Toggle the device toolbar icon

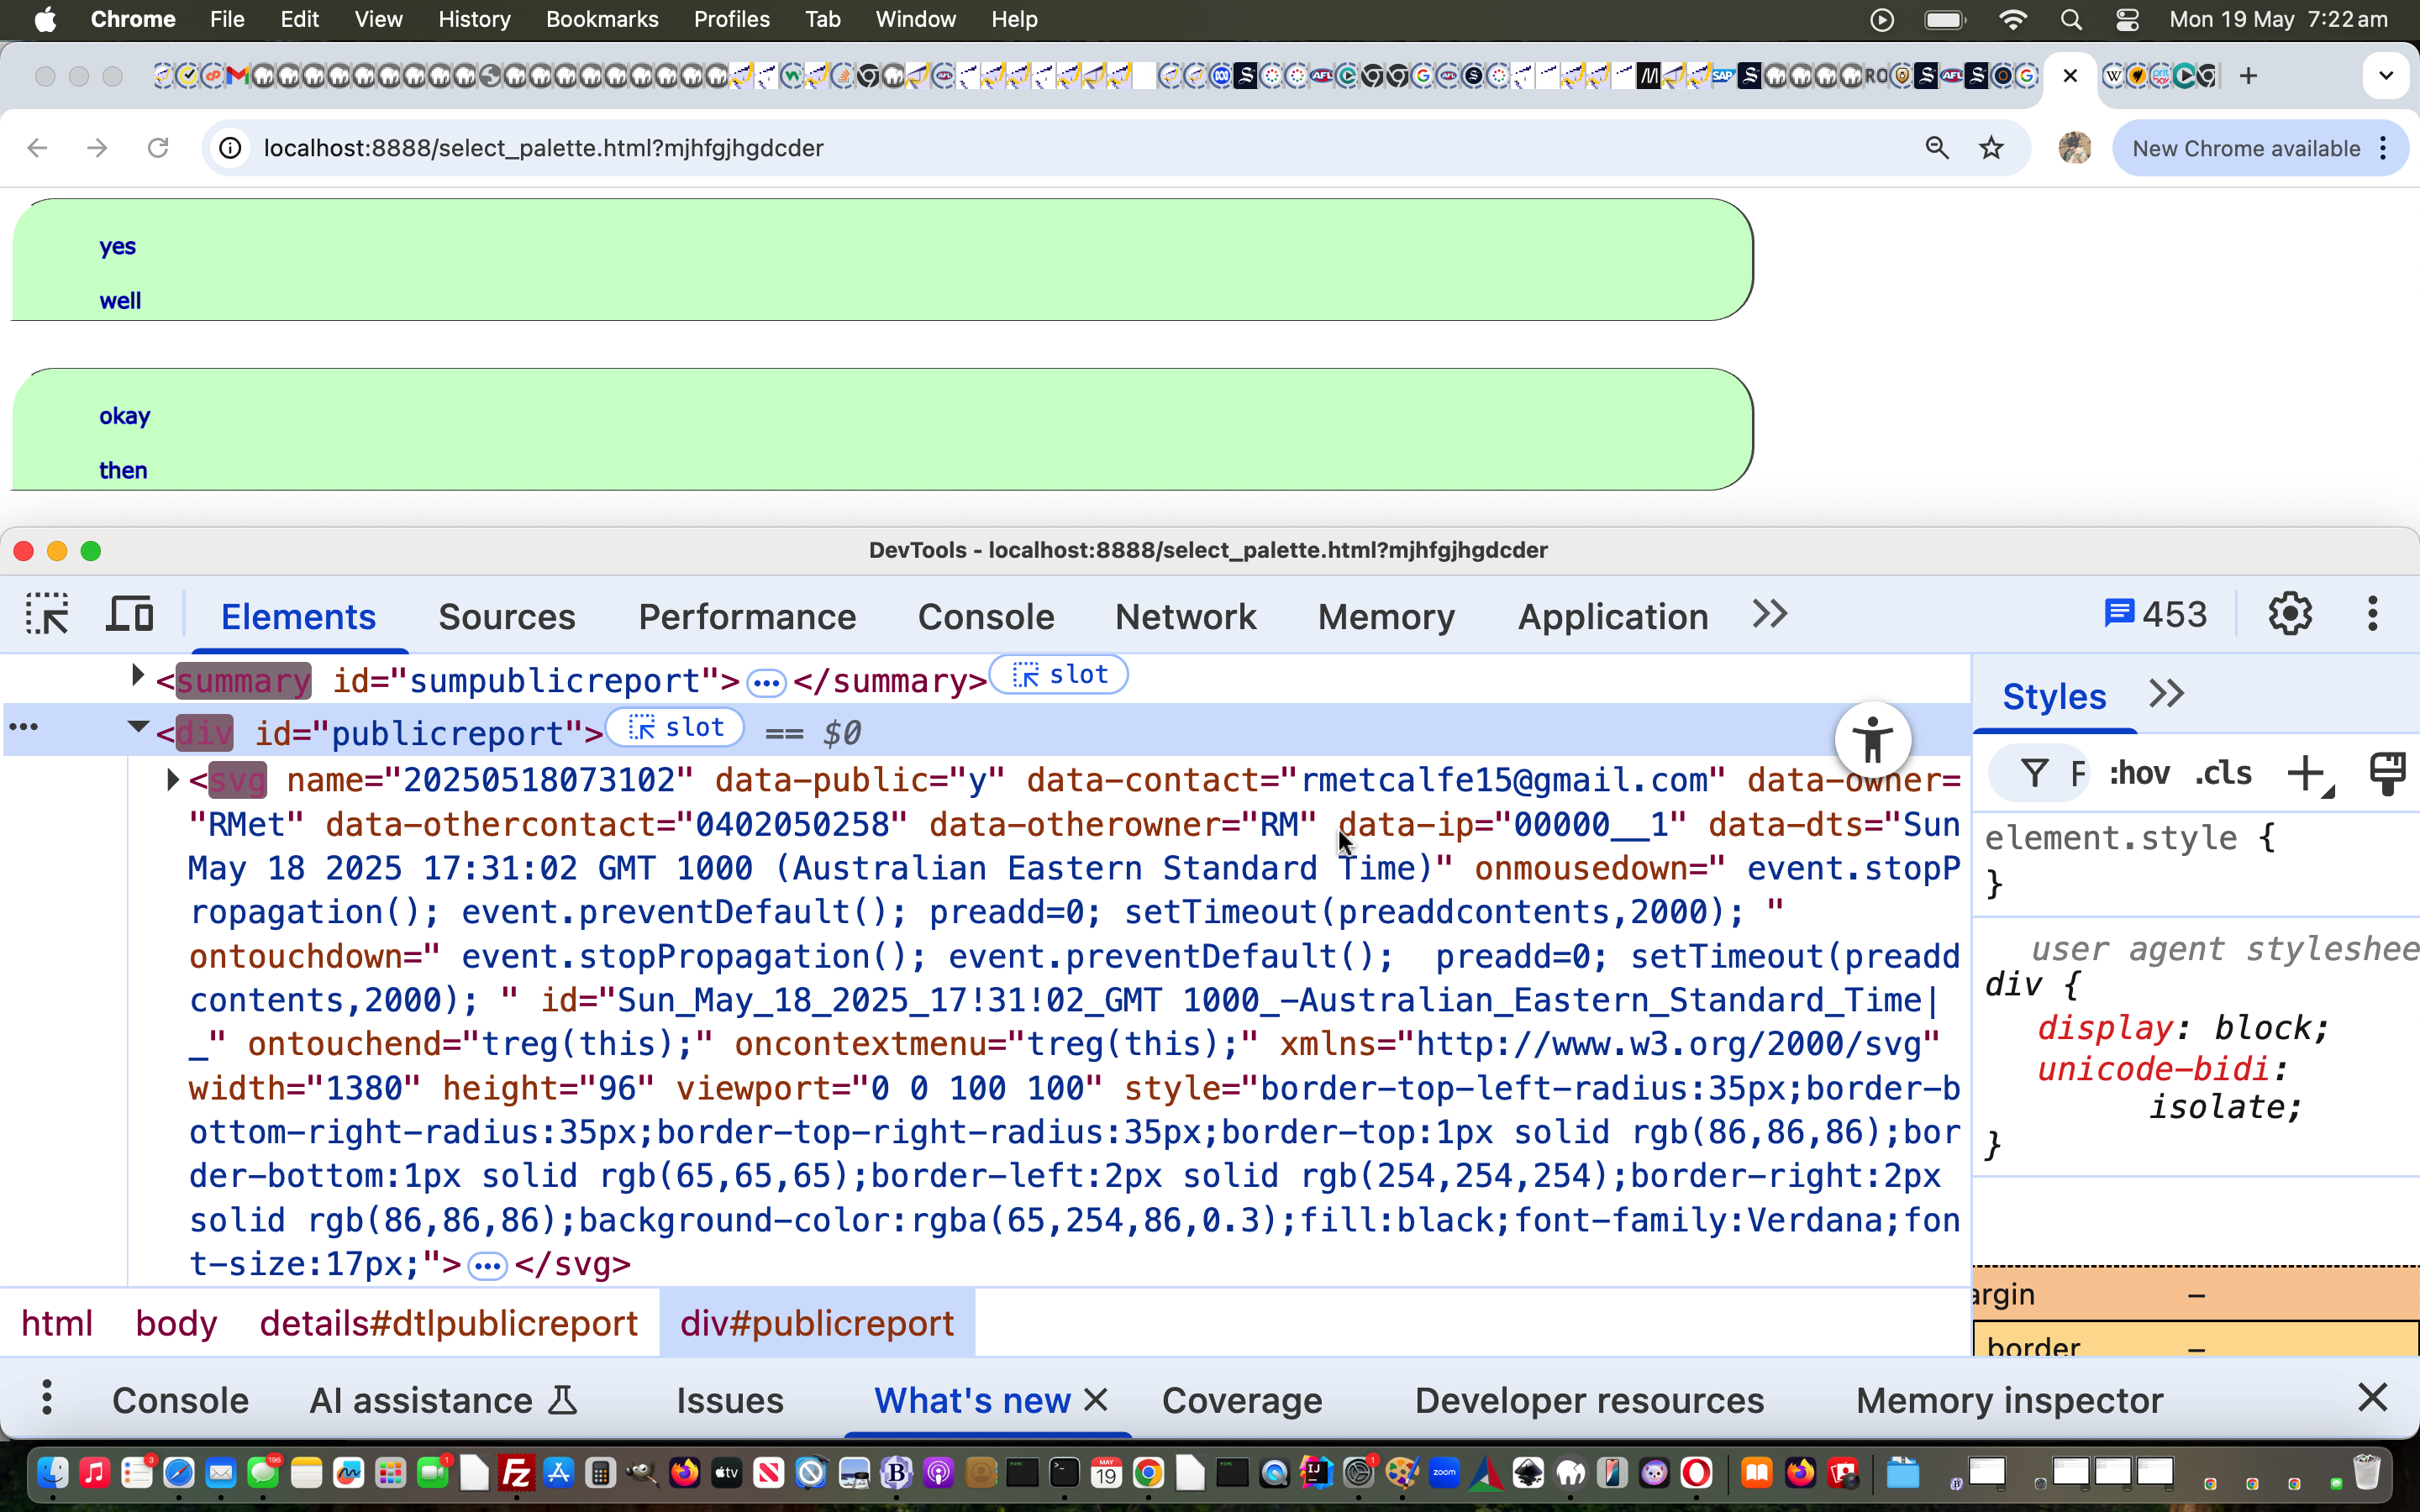(130, 614)
